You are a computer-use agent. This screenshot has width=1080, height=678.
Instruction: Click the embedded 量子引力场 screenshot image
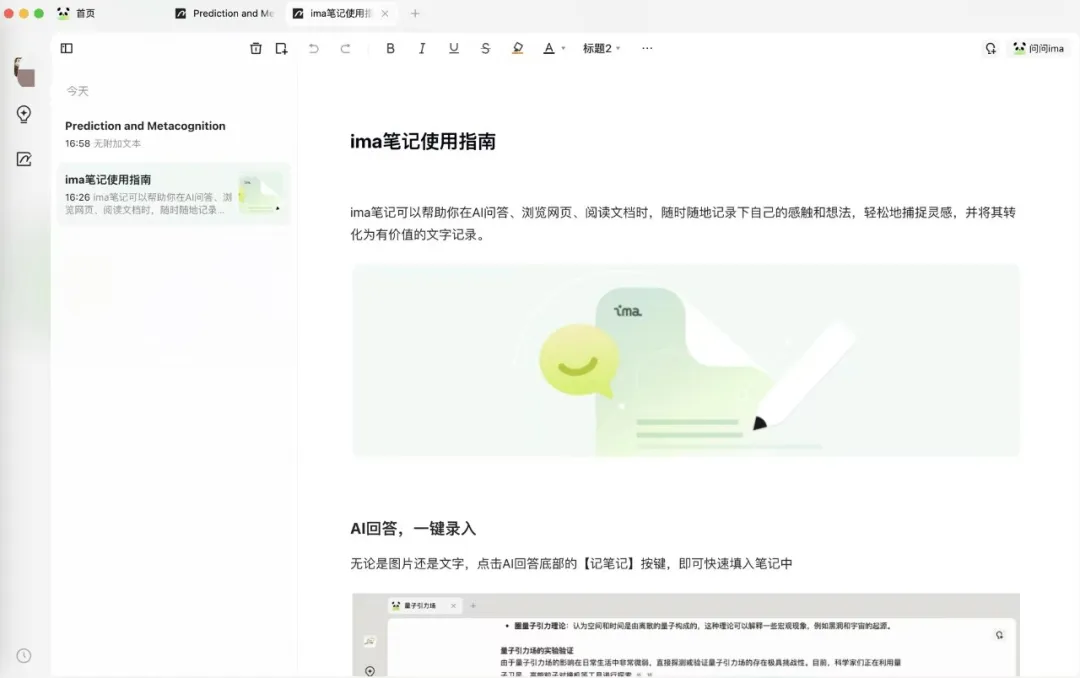686,635
